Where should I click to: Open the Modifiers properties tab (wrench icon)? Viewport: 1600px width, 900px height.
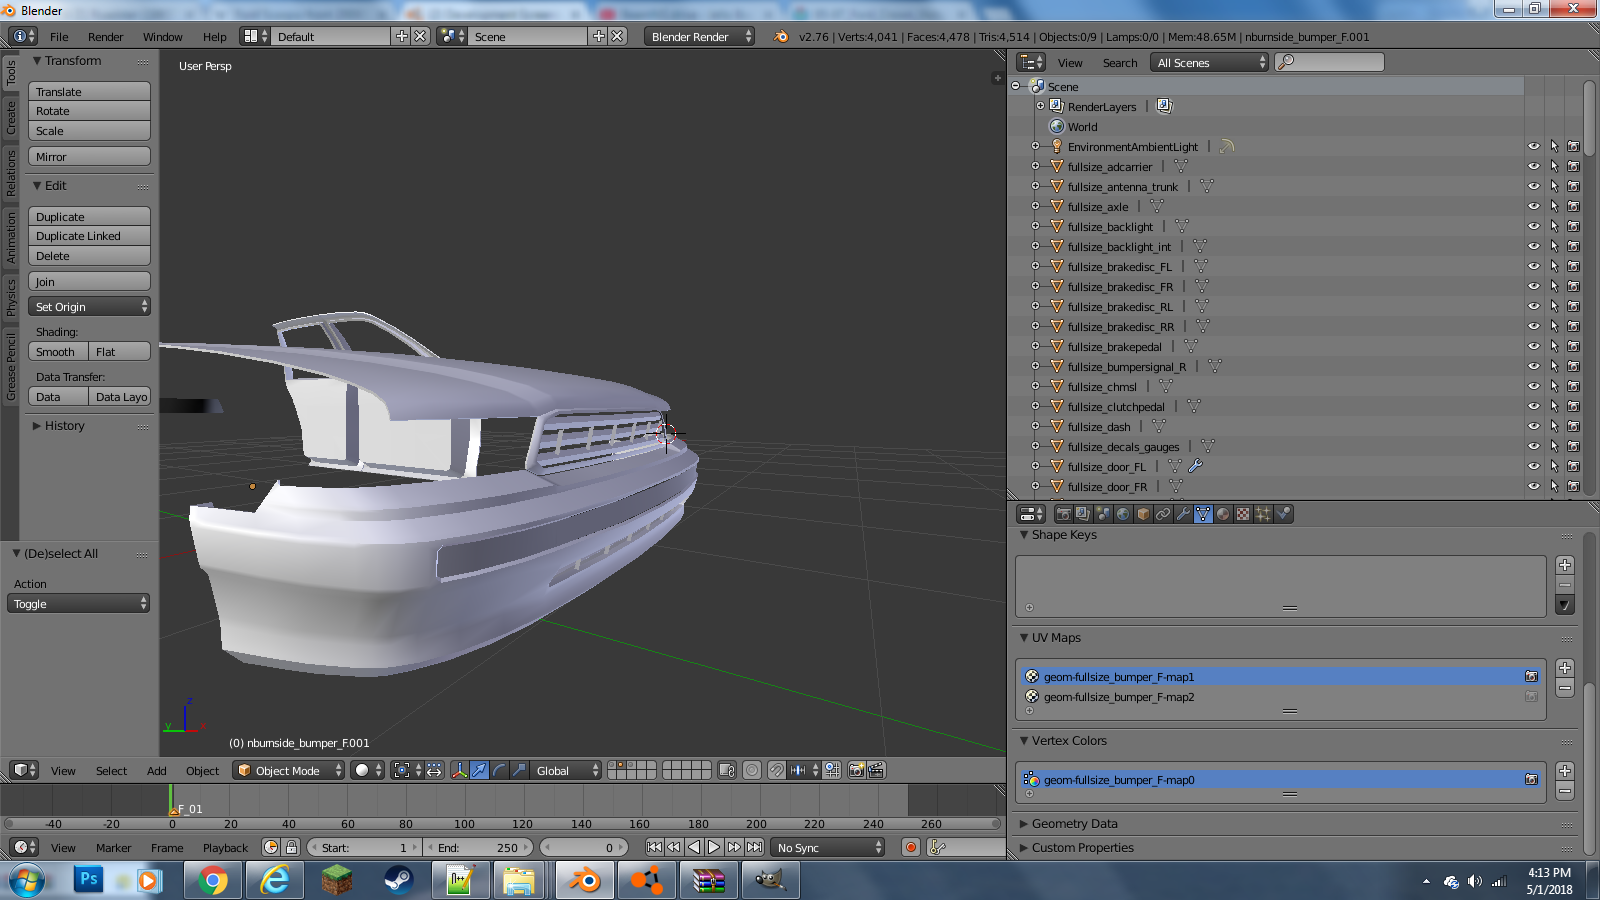pos(1183,514)
